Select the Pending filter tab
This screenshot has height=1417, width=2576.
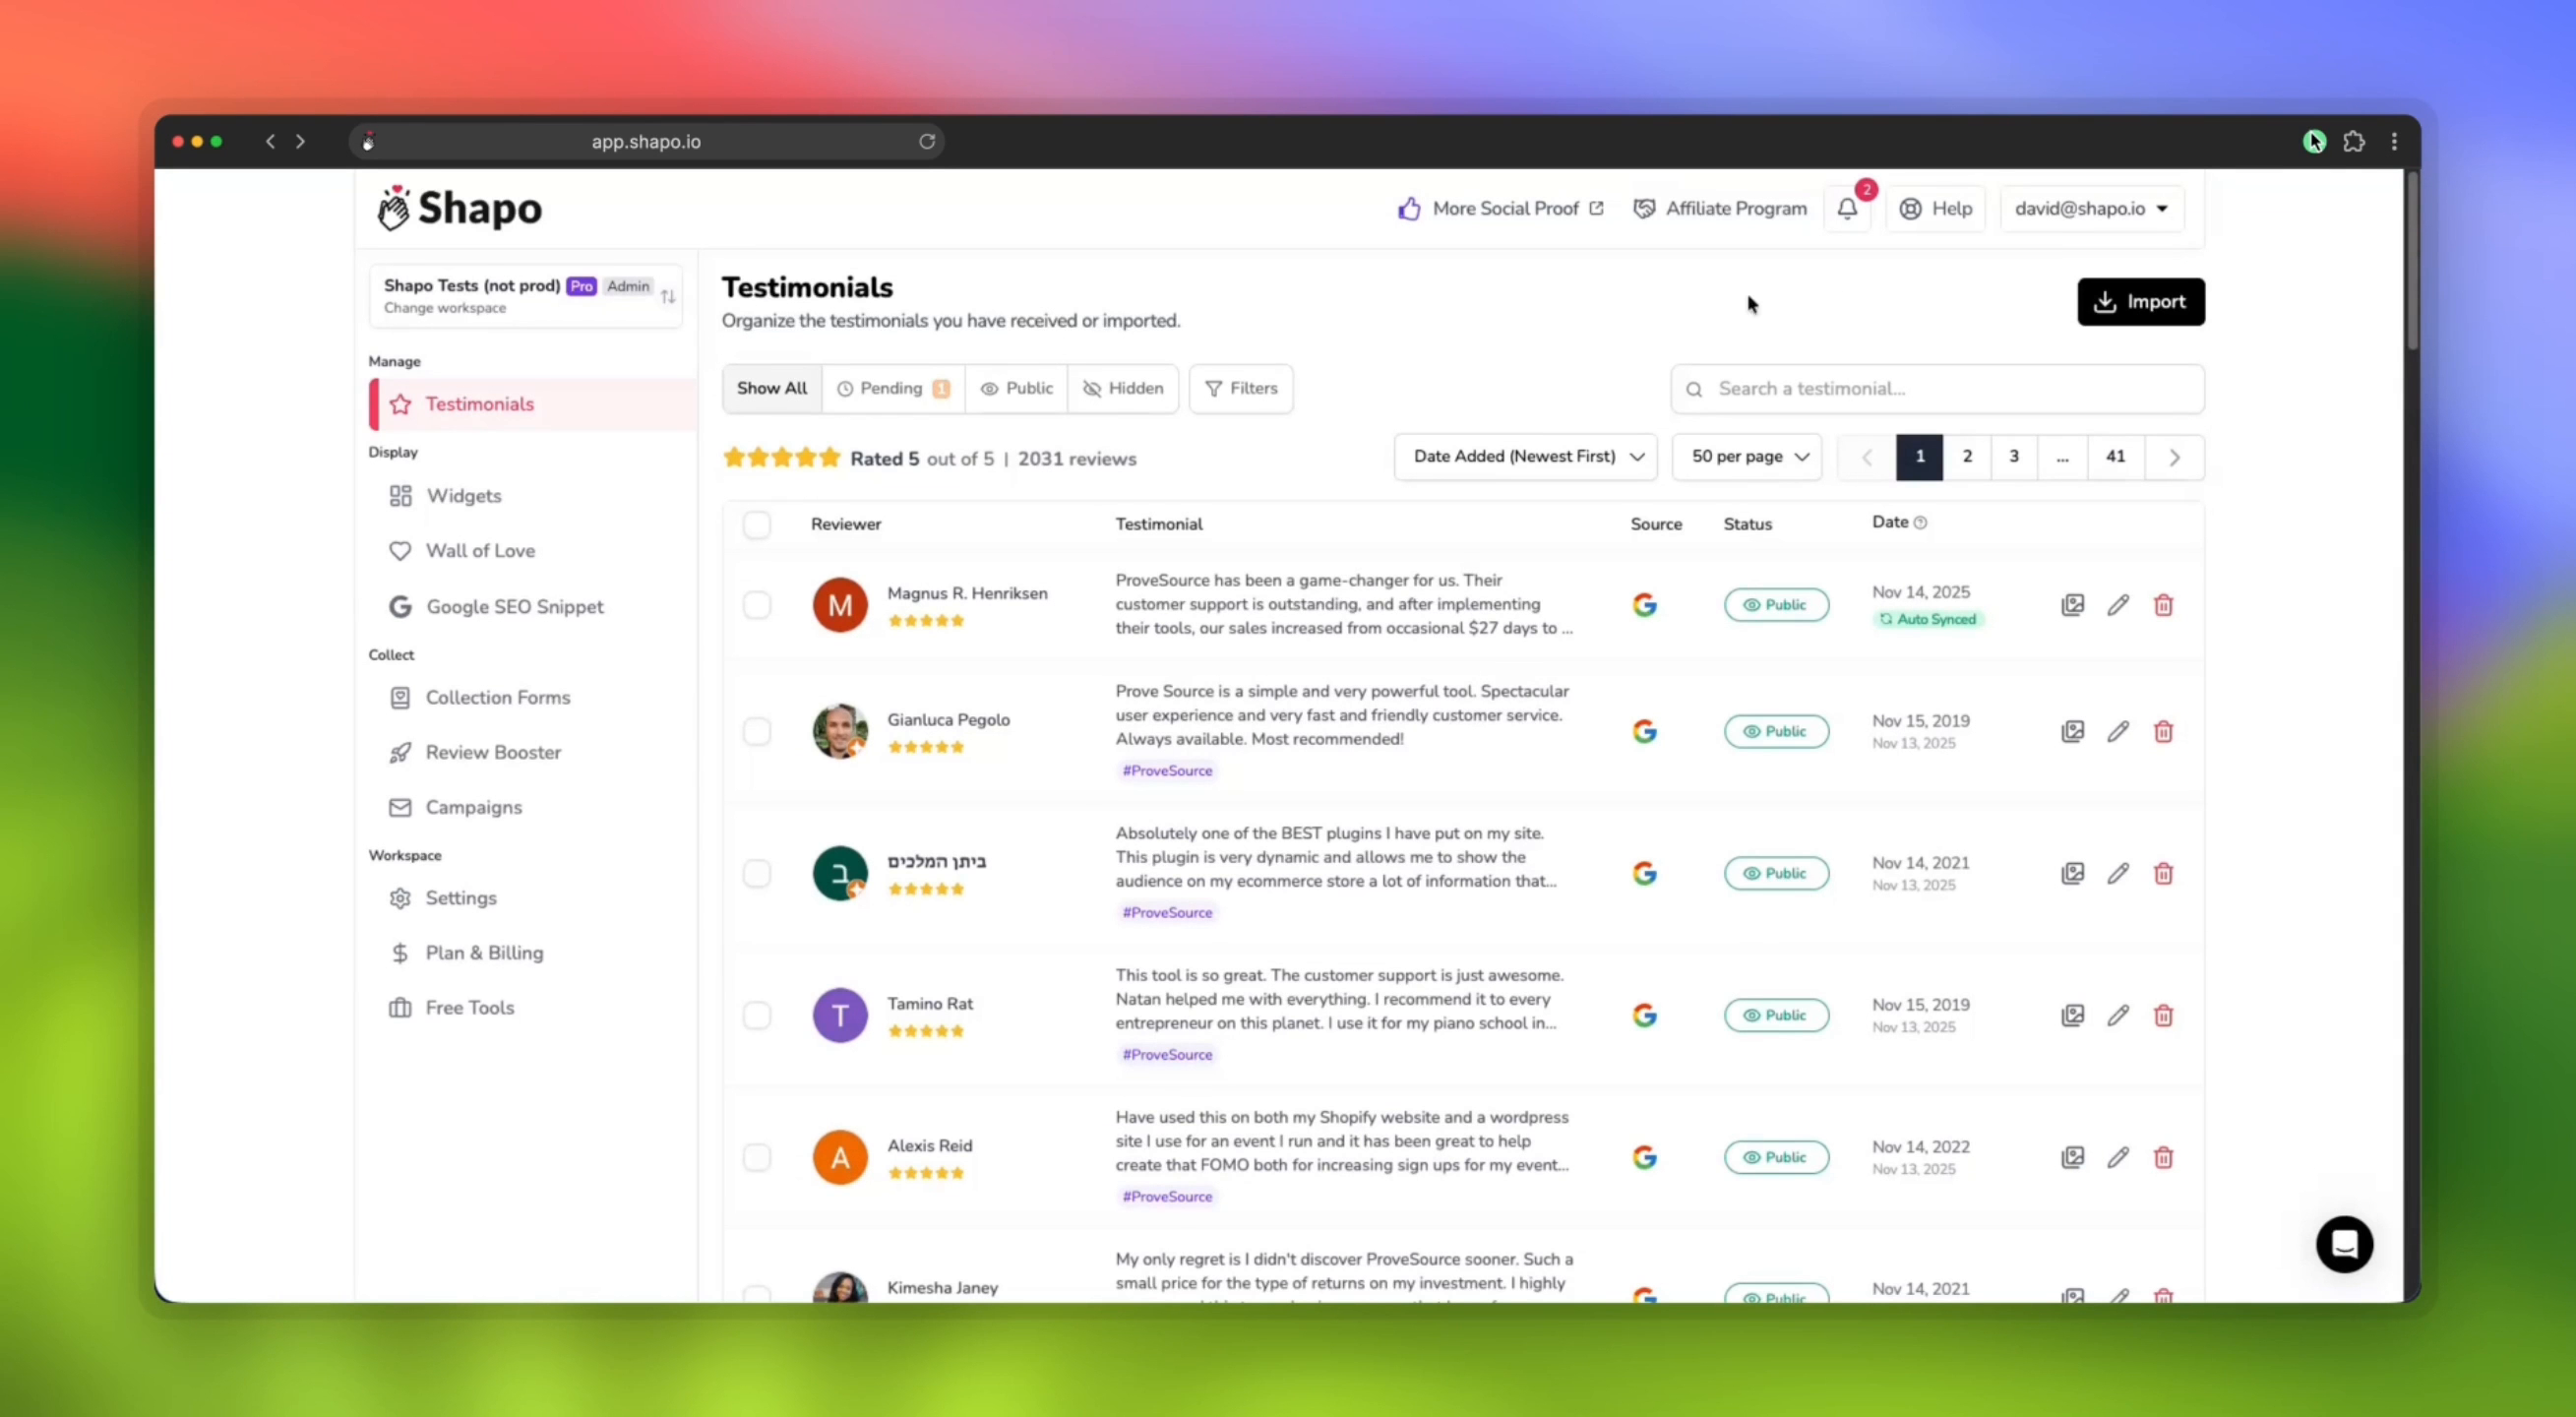[x=893, y=389]
